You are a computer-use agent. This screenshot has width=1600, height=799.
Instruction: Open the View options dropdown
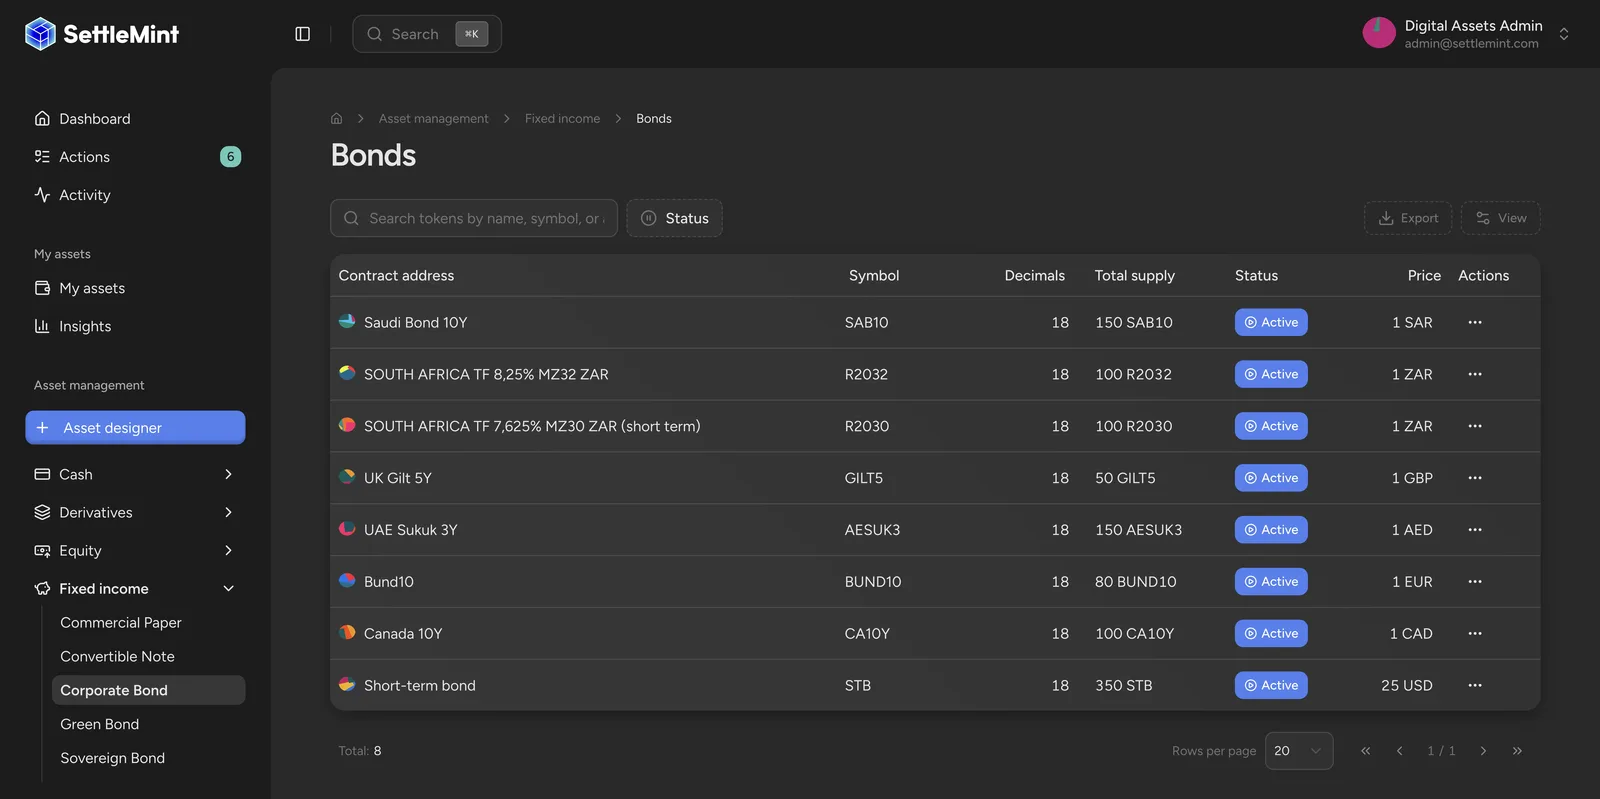tap(1501, 218)
